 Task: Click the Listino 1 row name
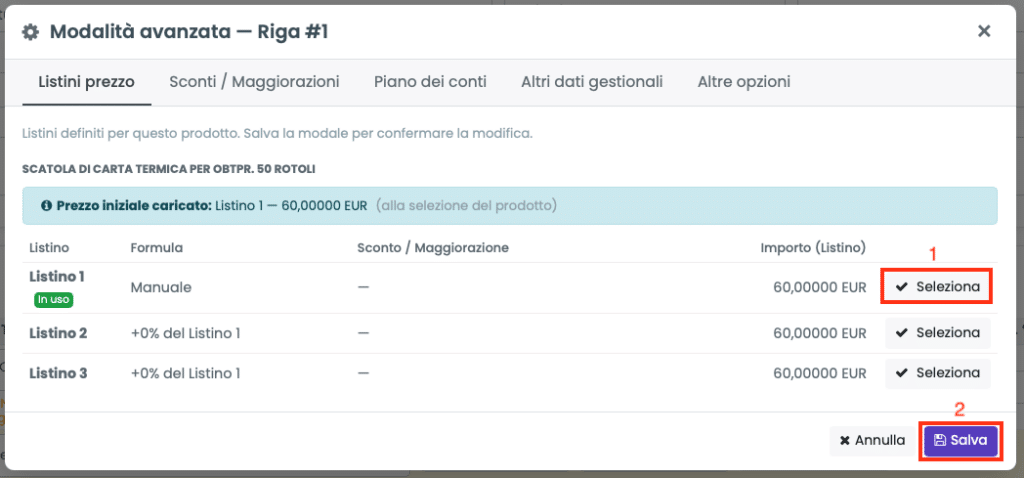click(x=57, y=276)
